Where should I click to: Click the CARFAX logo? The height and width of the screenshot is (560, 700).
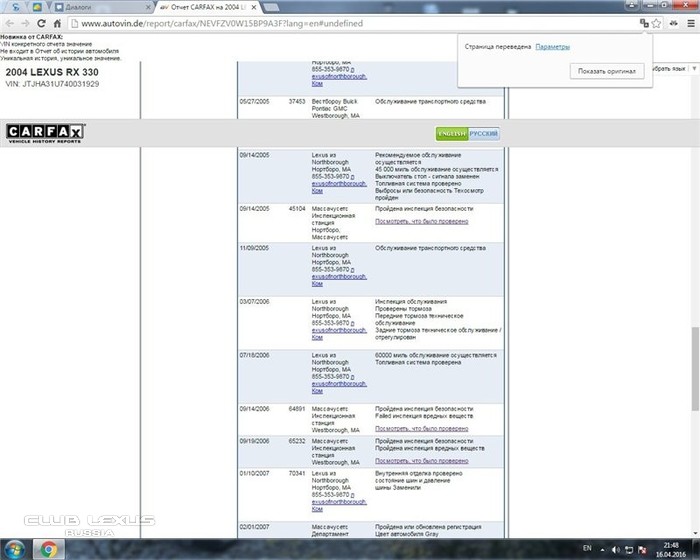tap(45, 134)
